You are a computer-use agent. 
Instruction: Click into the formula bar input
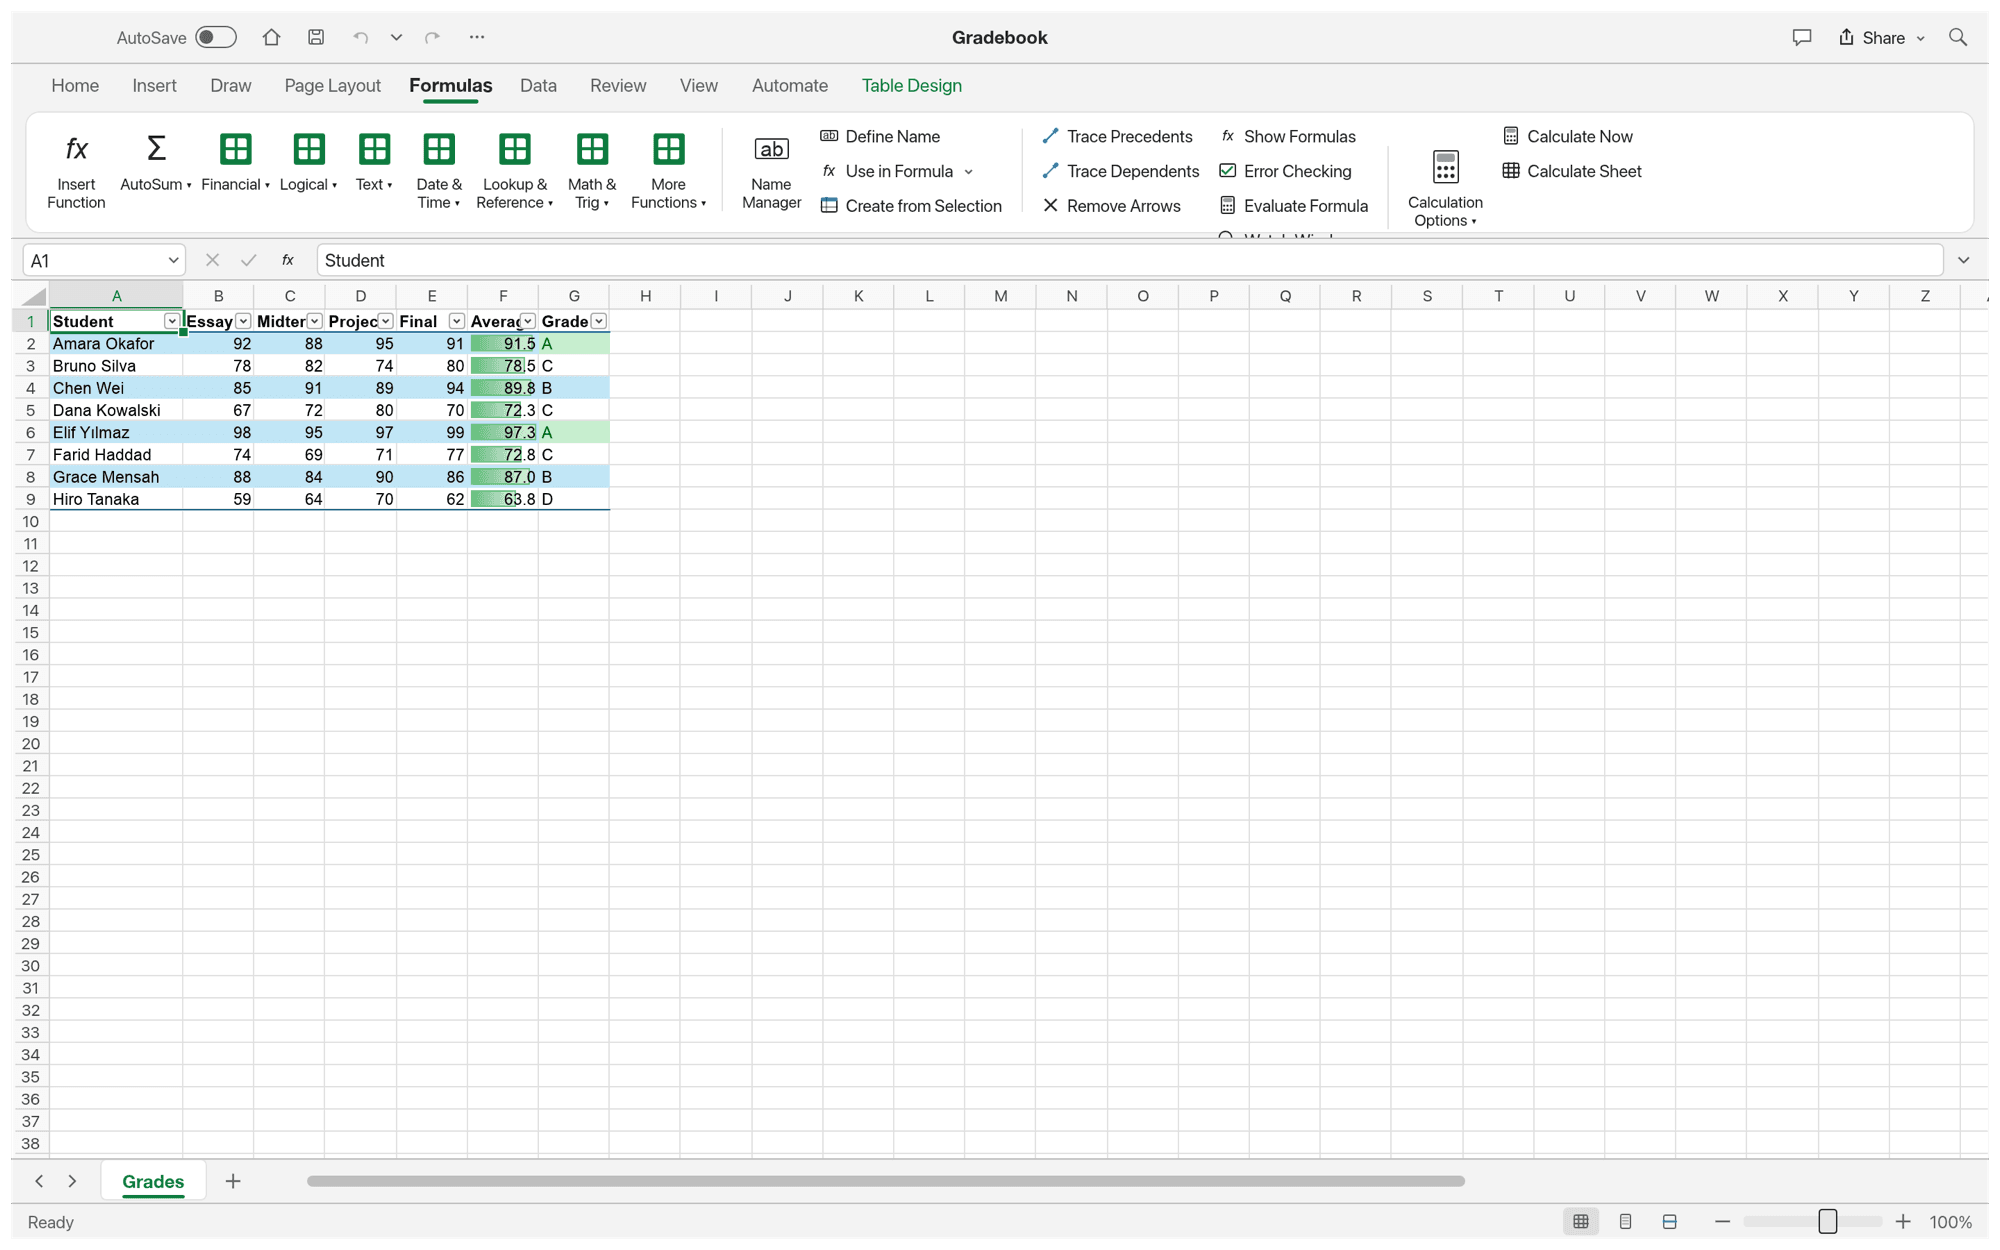pyautogui.click(x=1130, y=260)
